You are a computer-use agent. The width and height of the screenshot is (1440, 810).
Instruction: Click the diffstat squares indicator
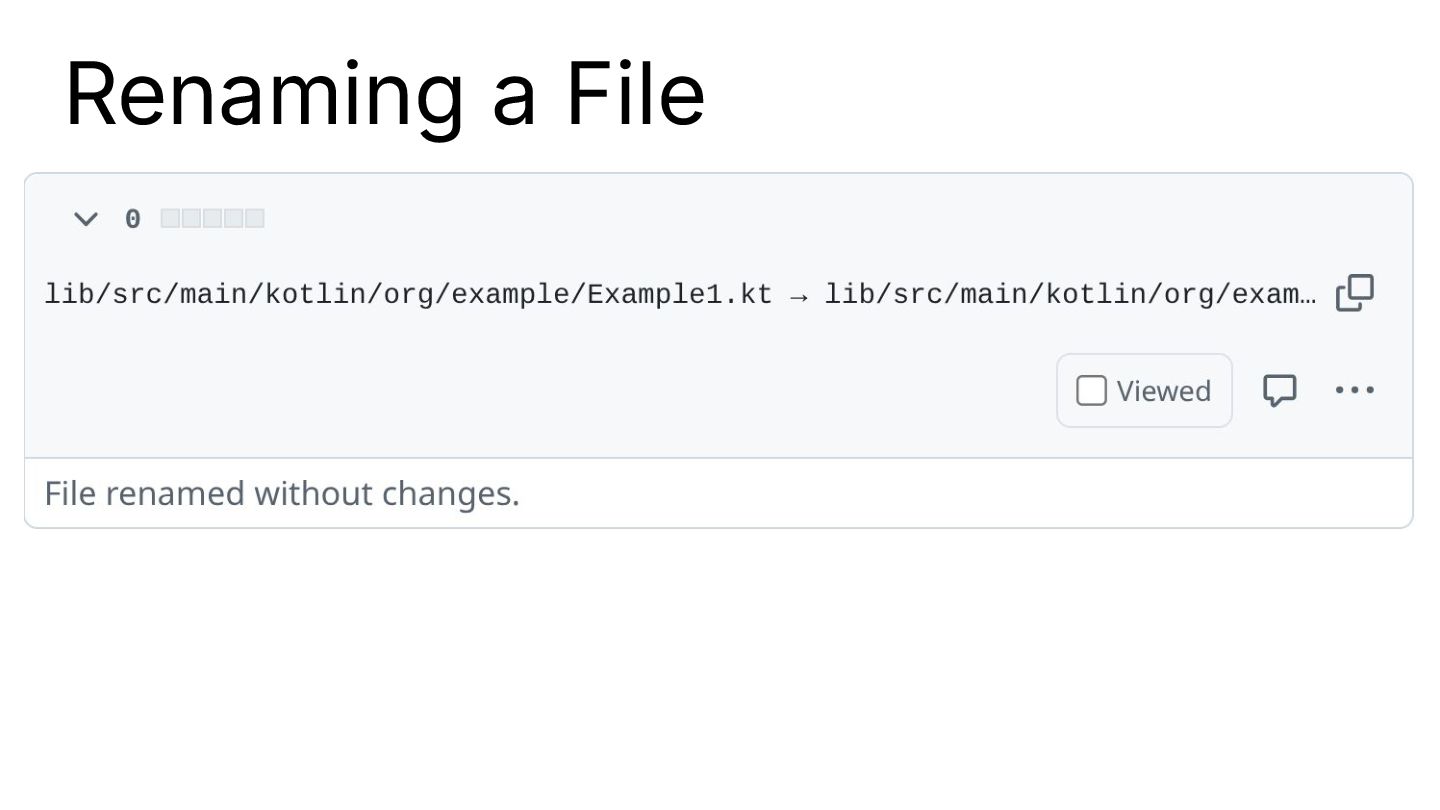point(212,219)
